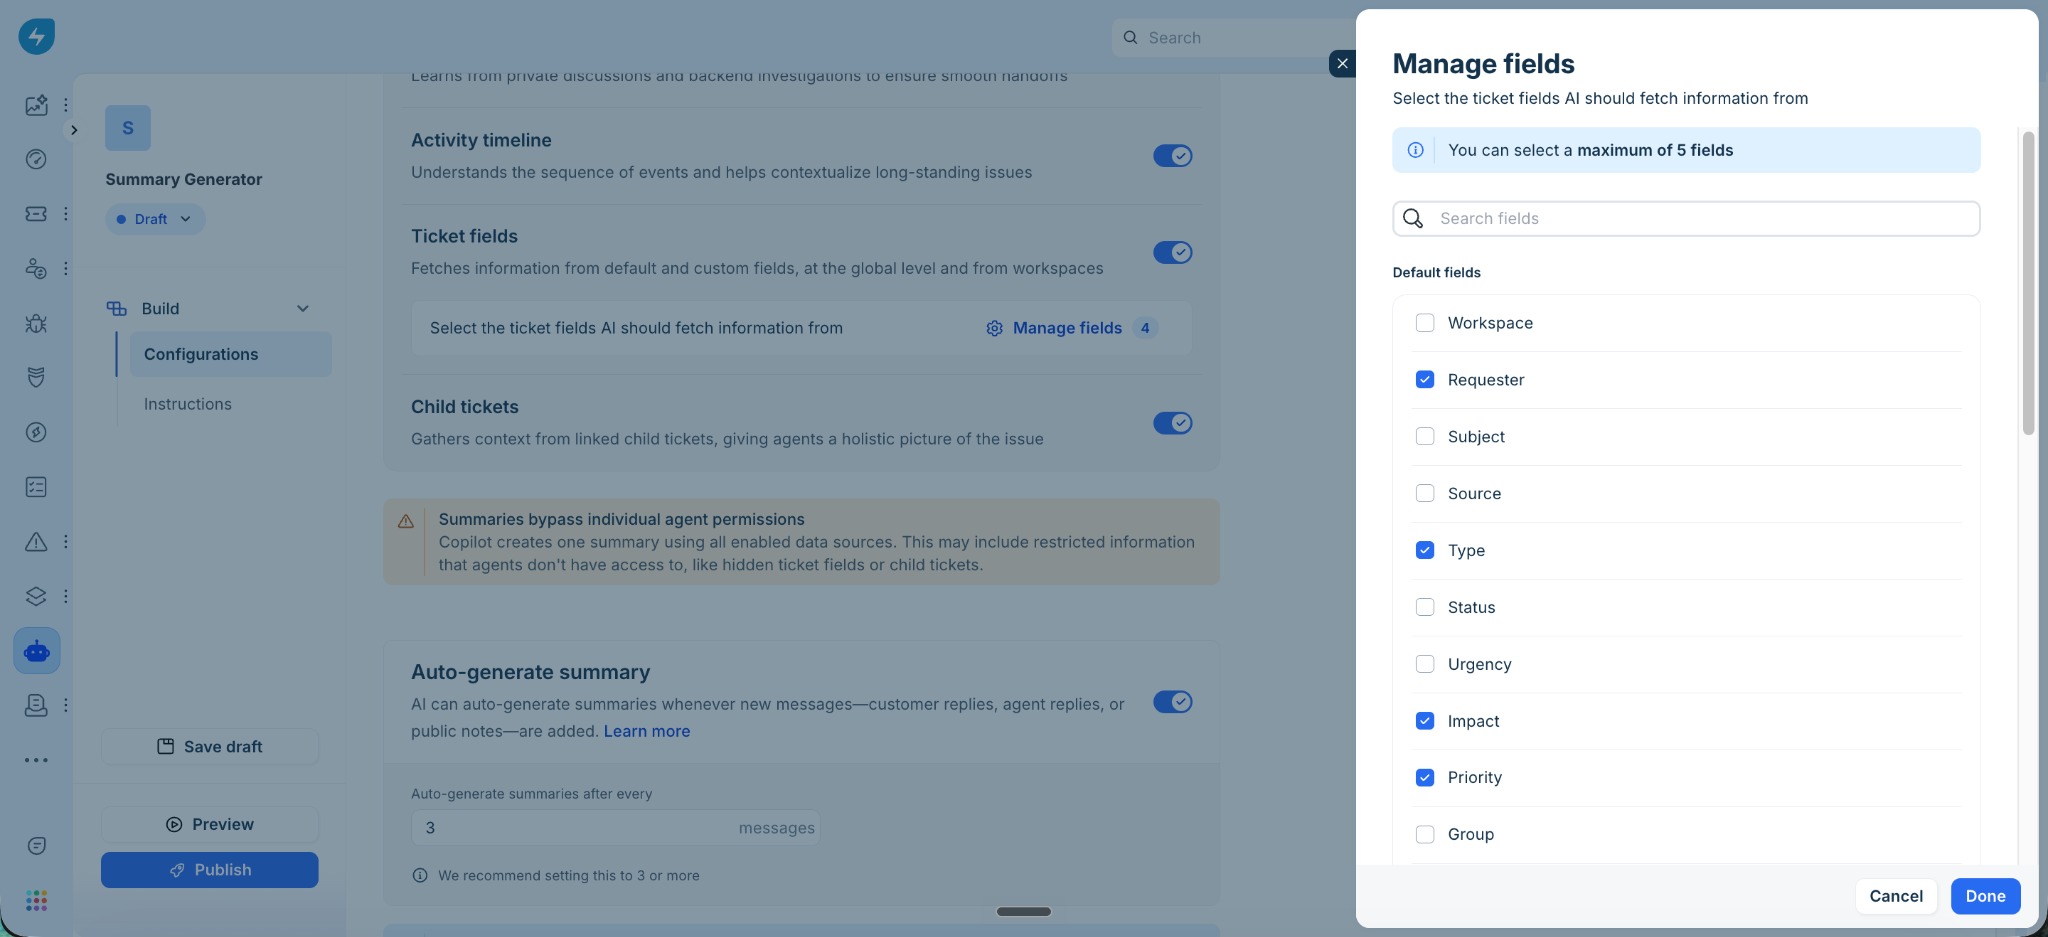Viewport: 2048px width, 937px height.
Task: Click the Save draft button
Action: point(210,747)
